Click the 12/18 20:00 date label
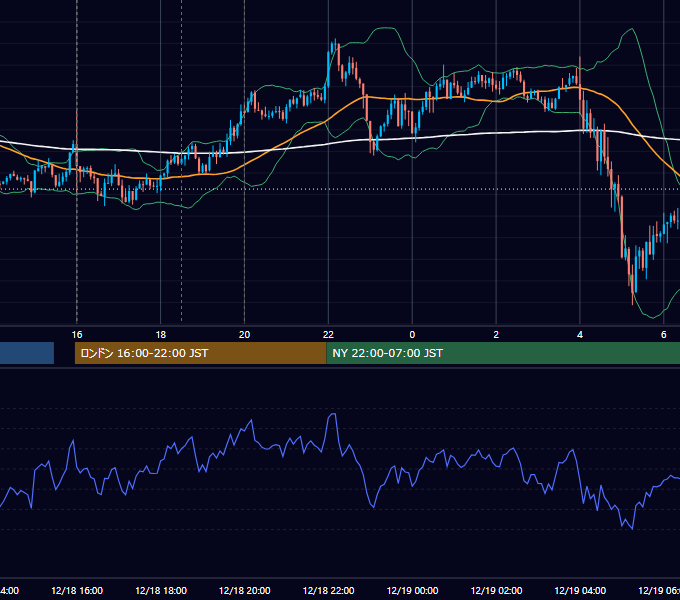This screenshot has height=600, width=680. pyautogui.click(x=245, y=590)
